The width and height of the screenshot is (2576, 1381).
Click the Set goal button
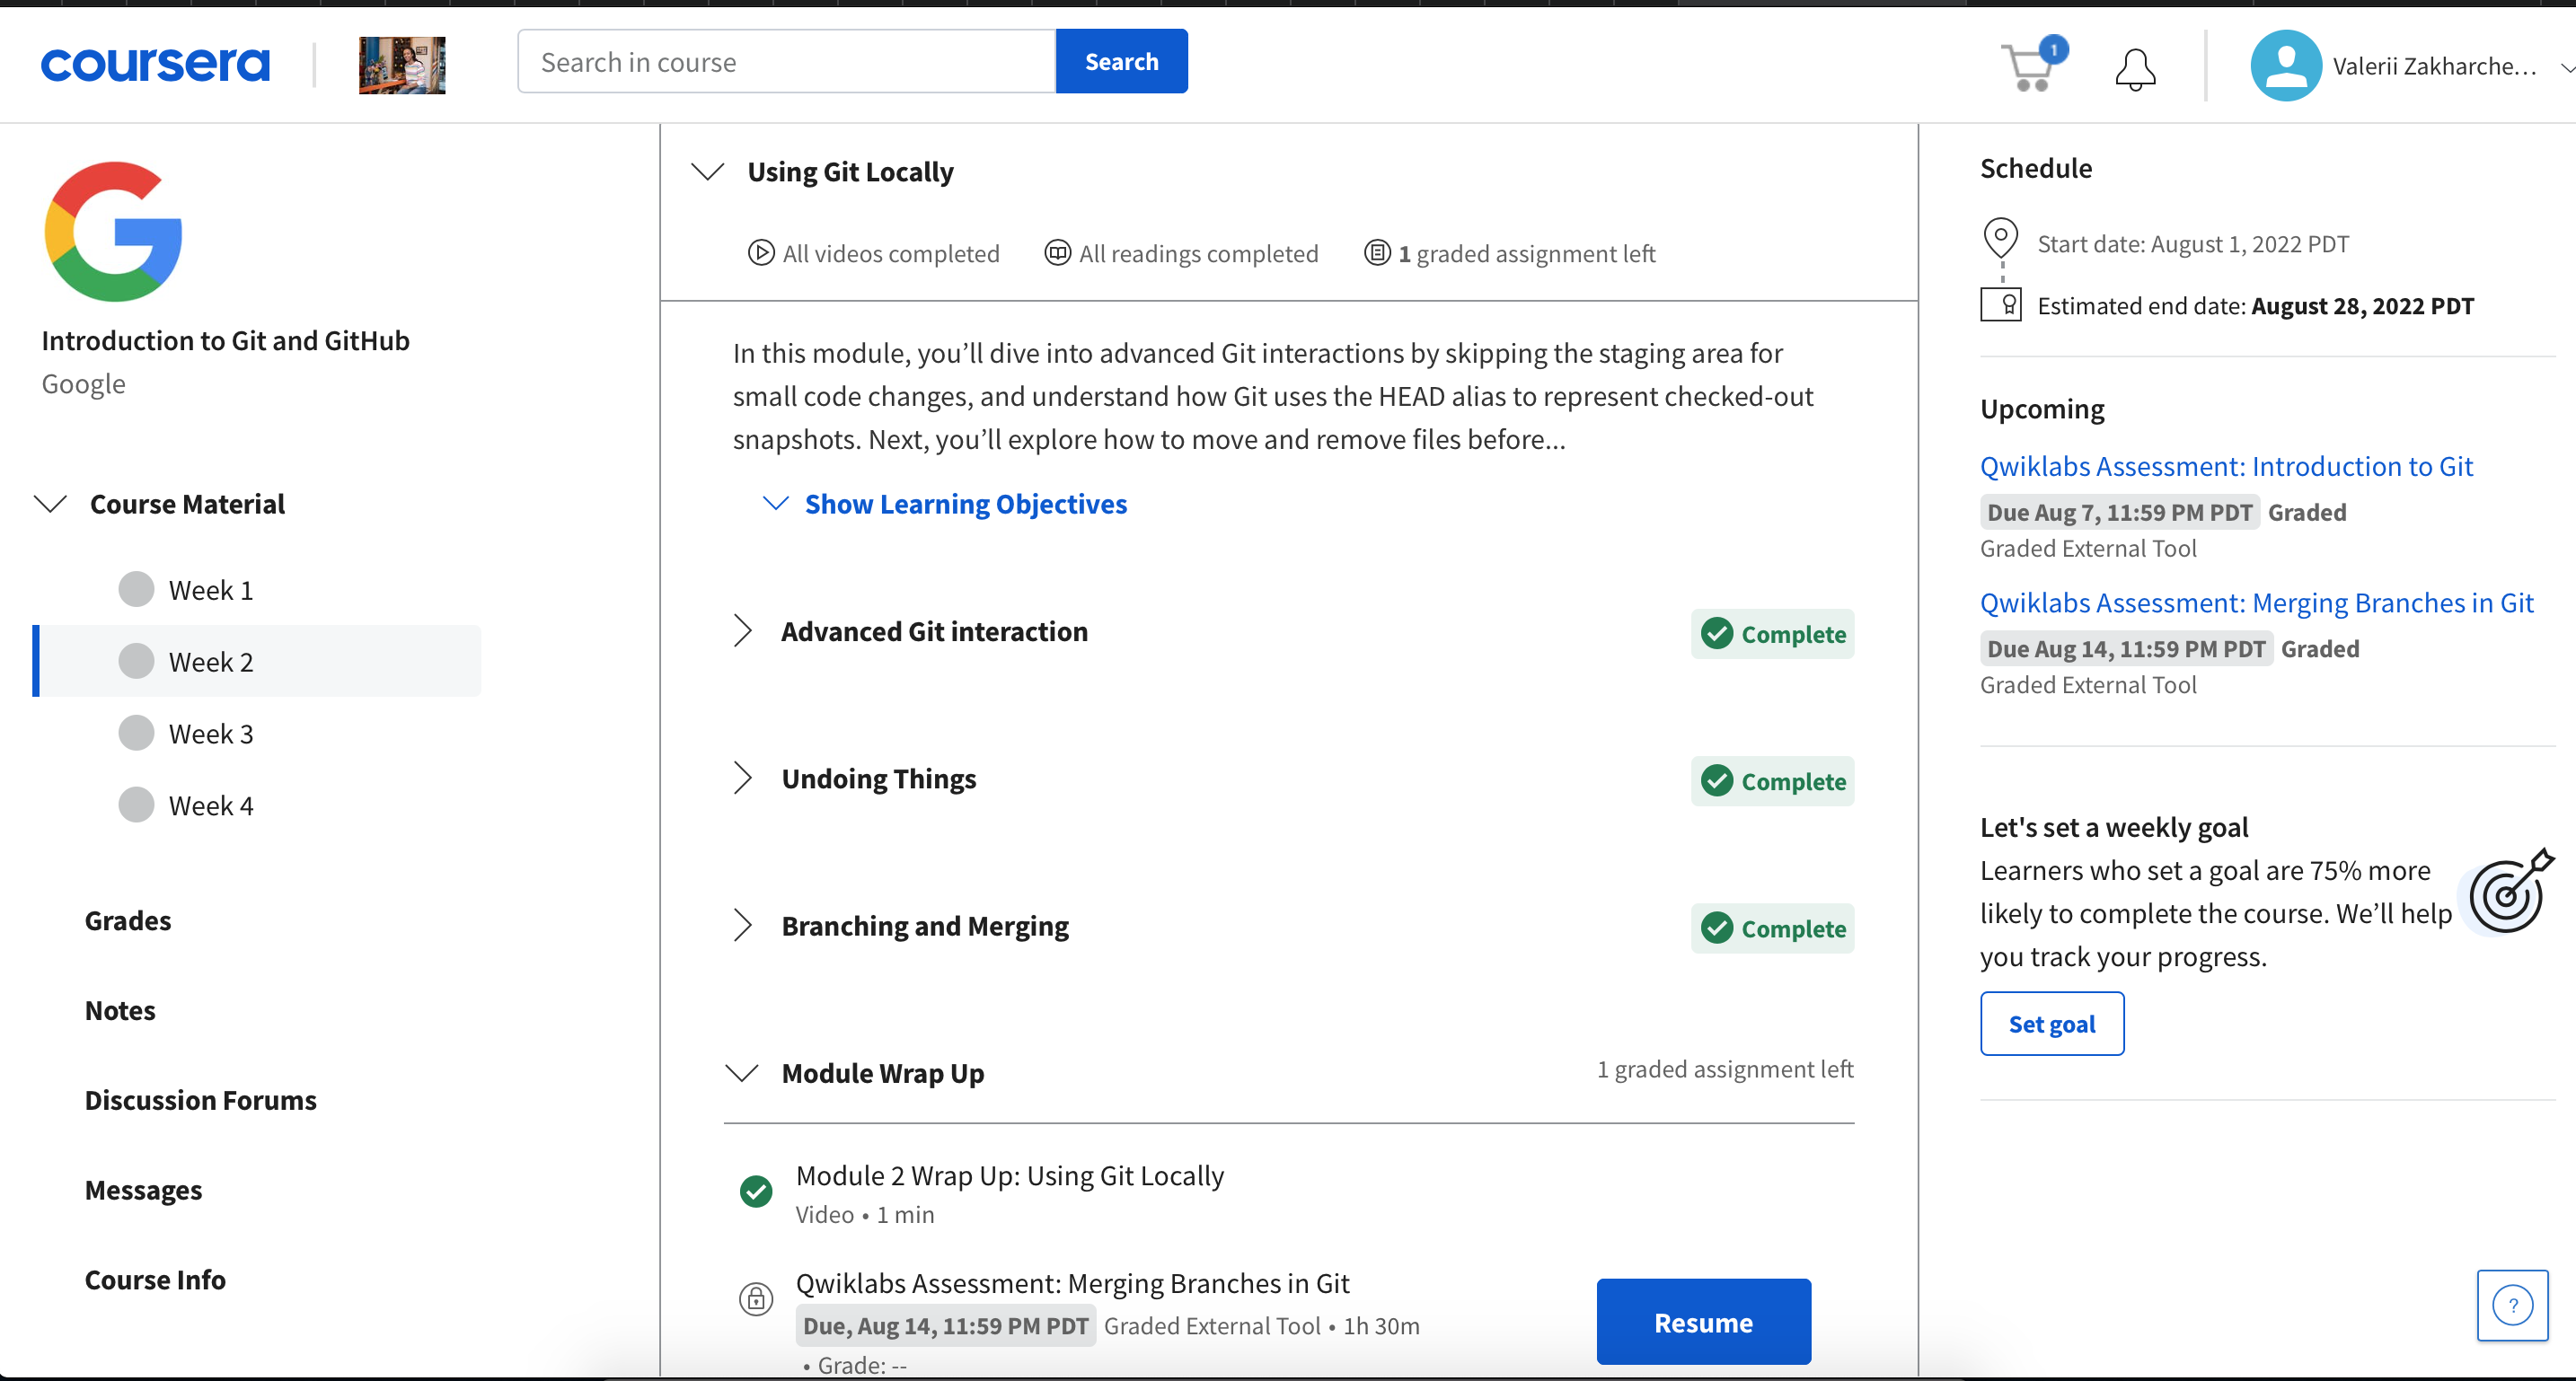pos(2052,1024)
